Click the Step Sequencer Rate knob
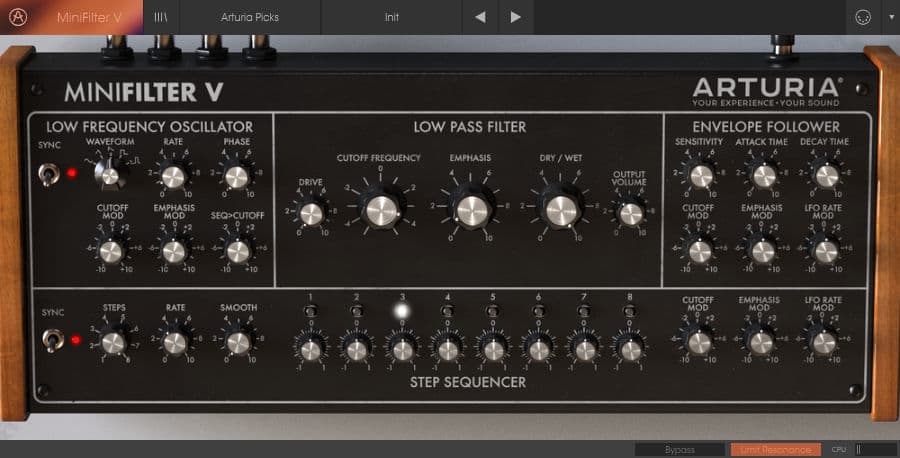 coord(175,343)
